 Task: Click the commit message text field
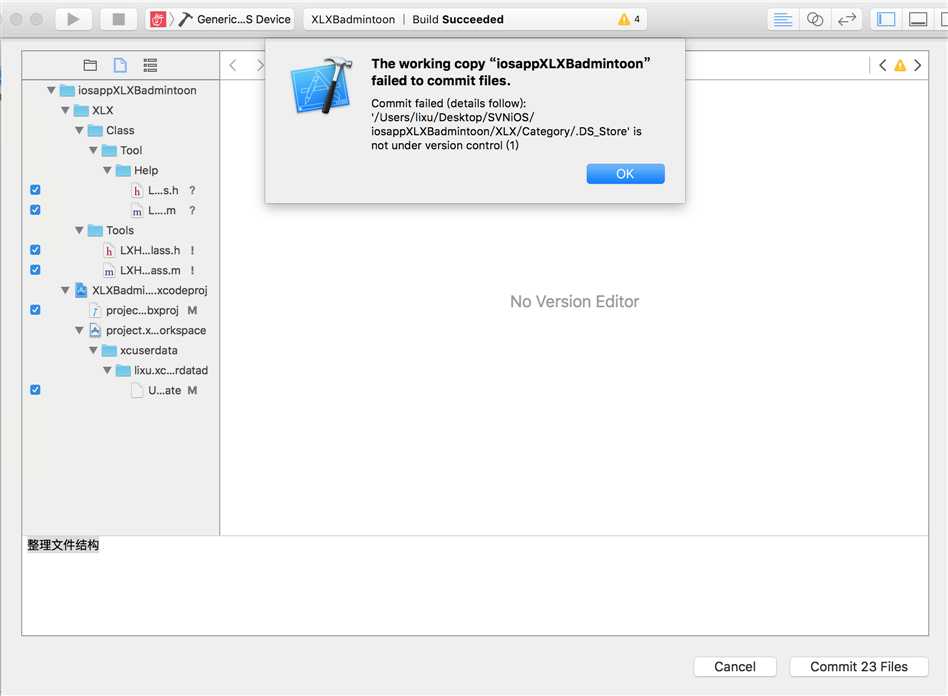pos(475,585)
